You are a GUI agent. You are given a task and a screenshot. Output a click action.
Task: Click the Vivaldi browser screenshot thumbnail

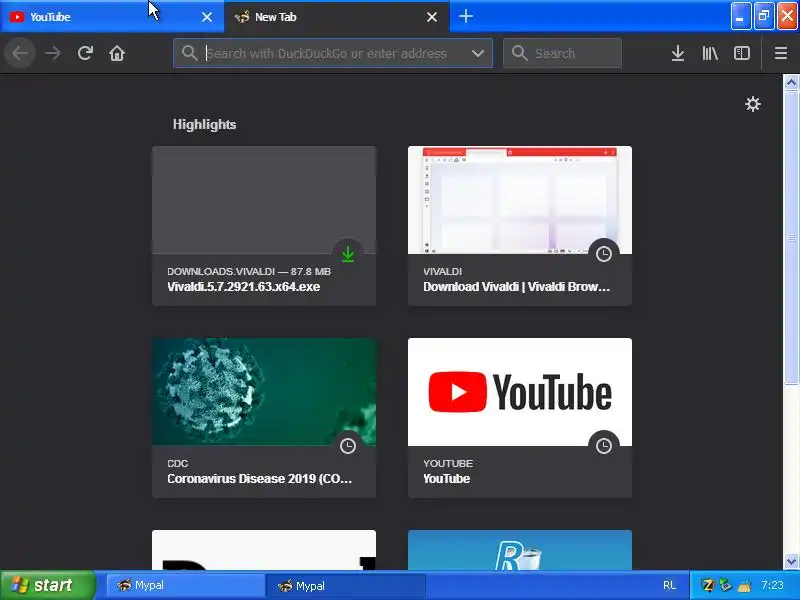[519, 200]
